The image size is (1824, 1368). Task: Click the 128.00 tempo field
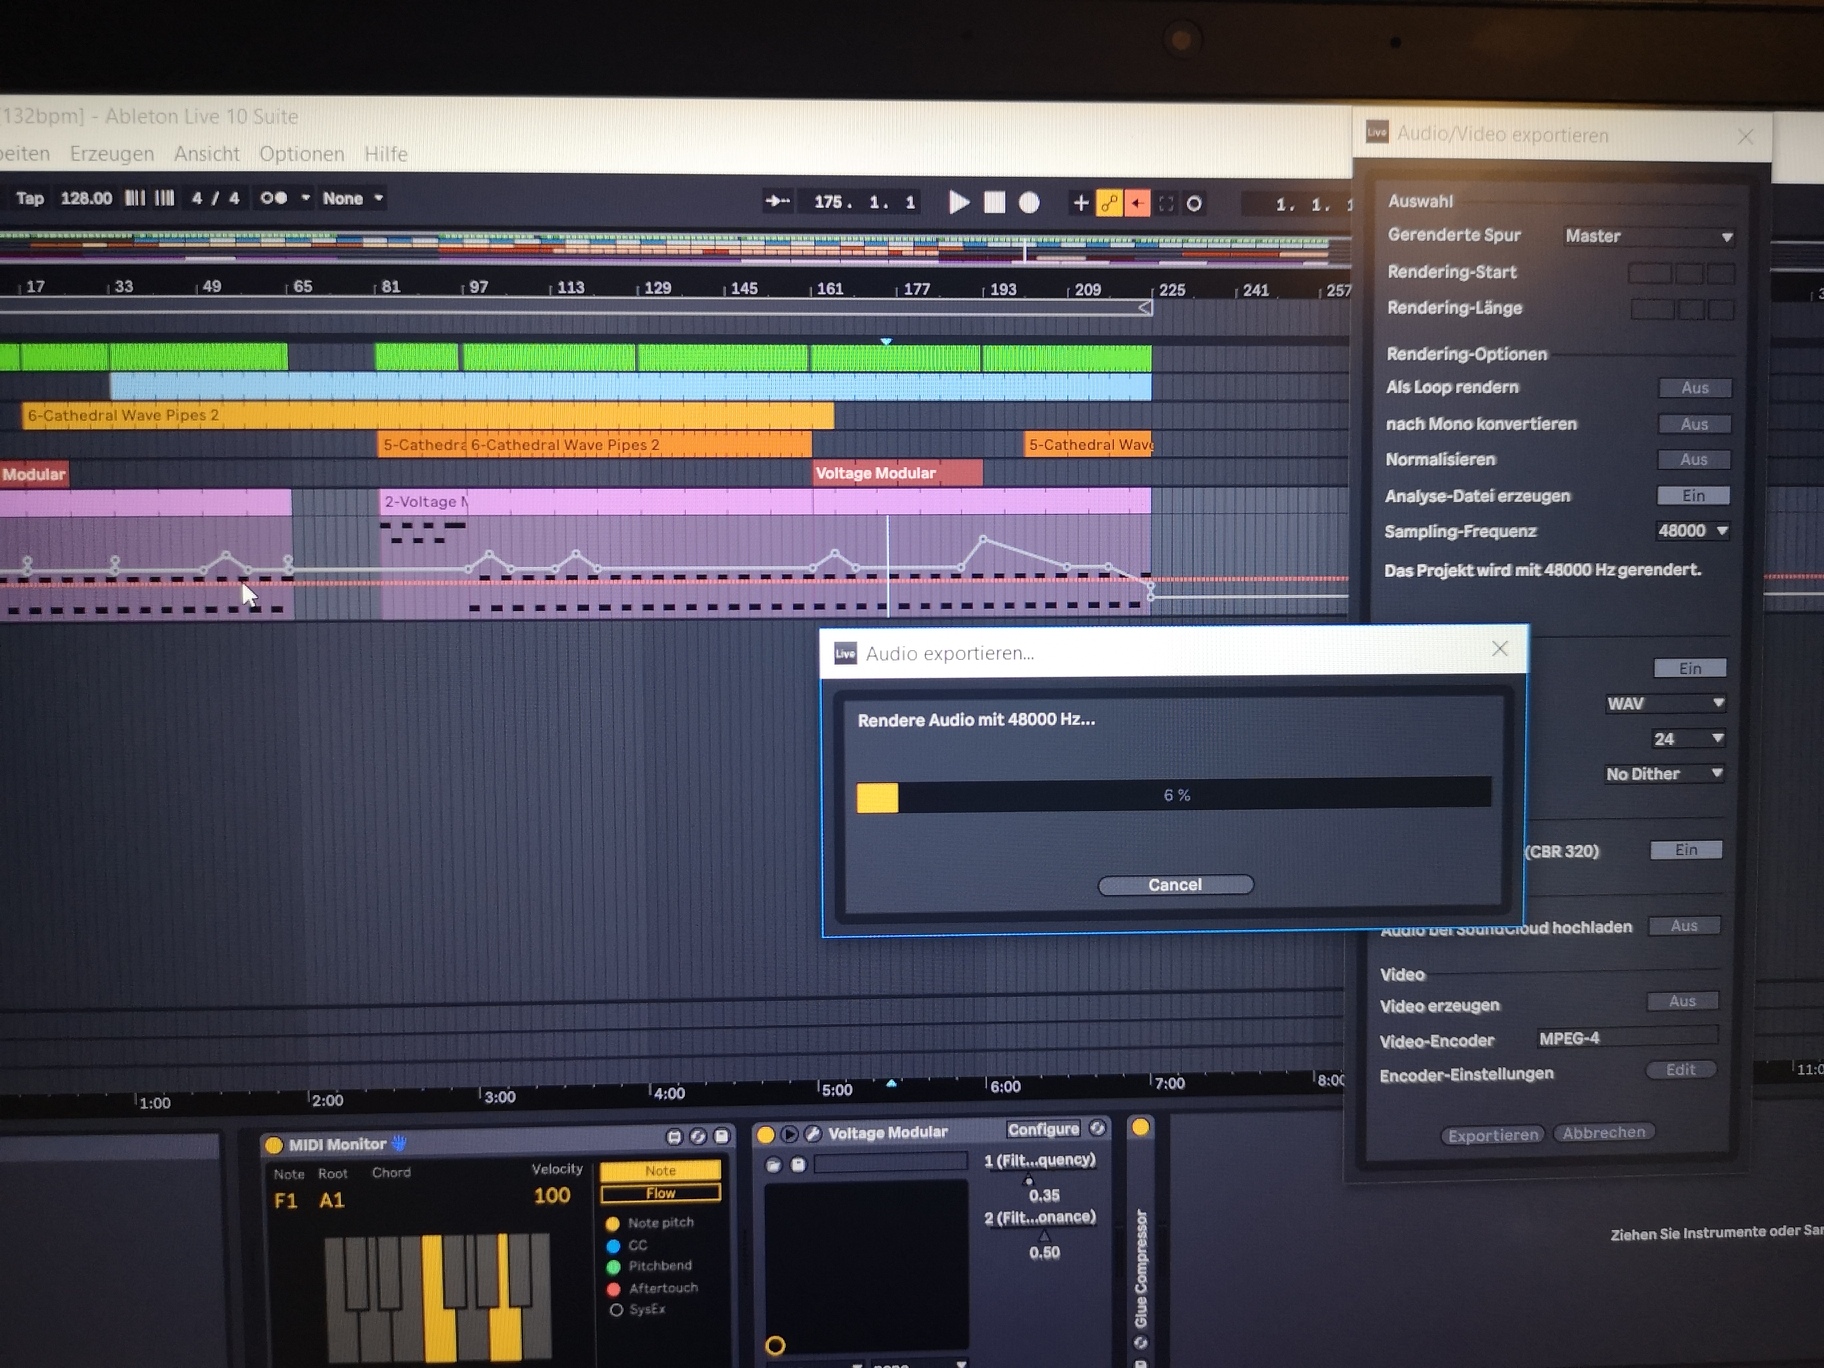pos(86,198)
